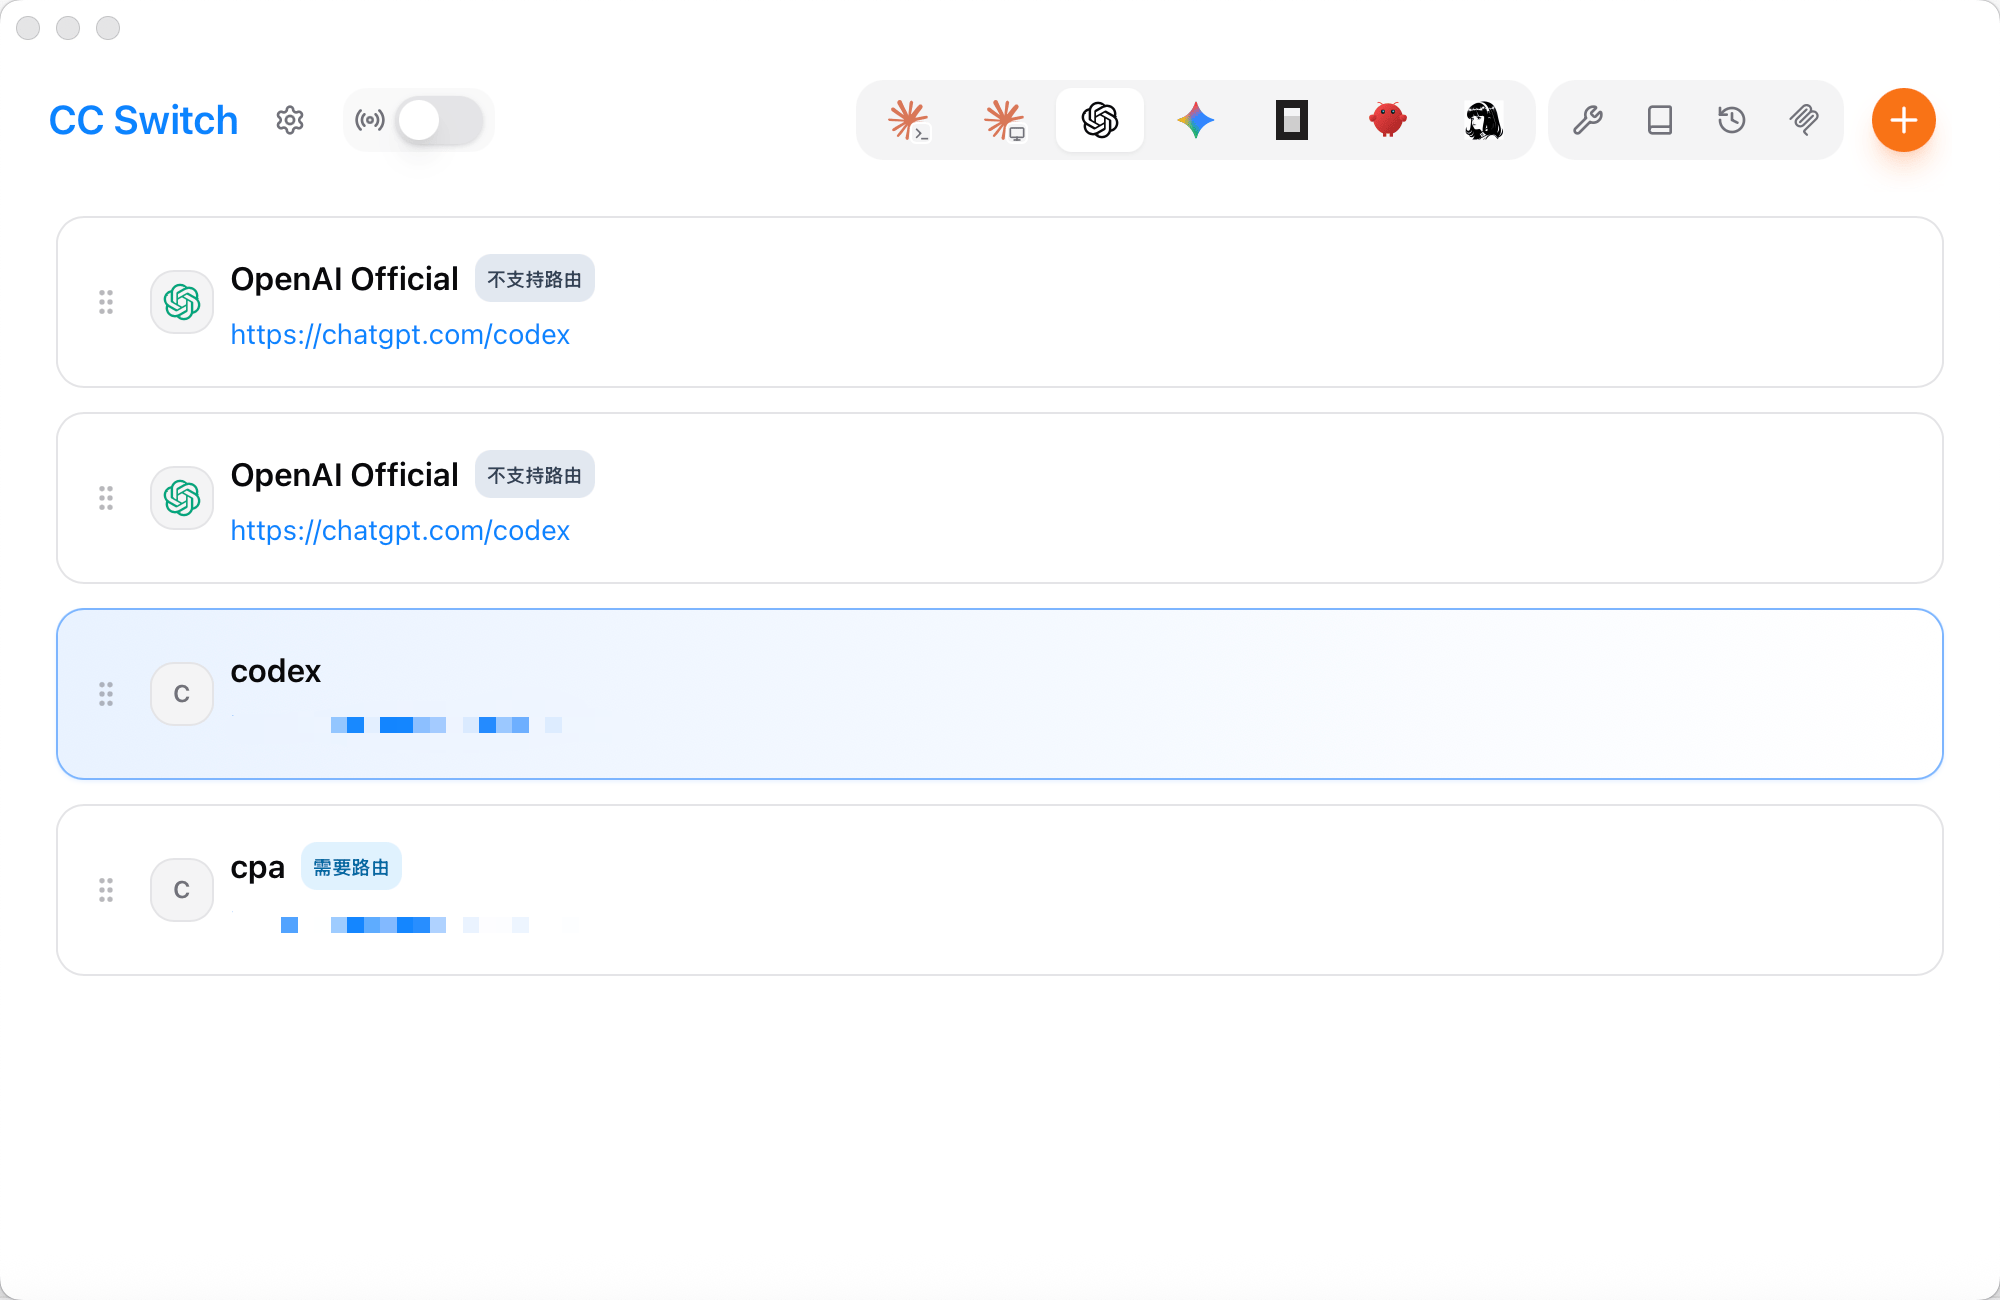
Task: Open second OpenAI Official chatgpt.com/codex link
Action: tap(400, 530)
